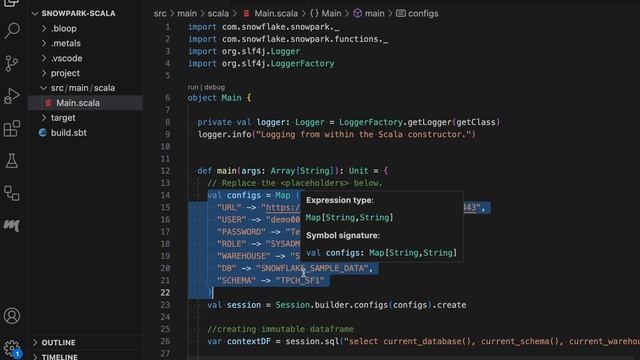Viewport: 640px width, 360px height.
Task: Click the LoggerFactory import on line 4
Action: point(302,63)
